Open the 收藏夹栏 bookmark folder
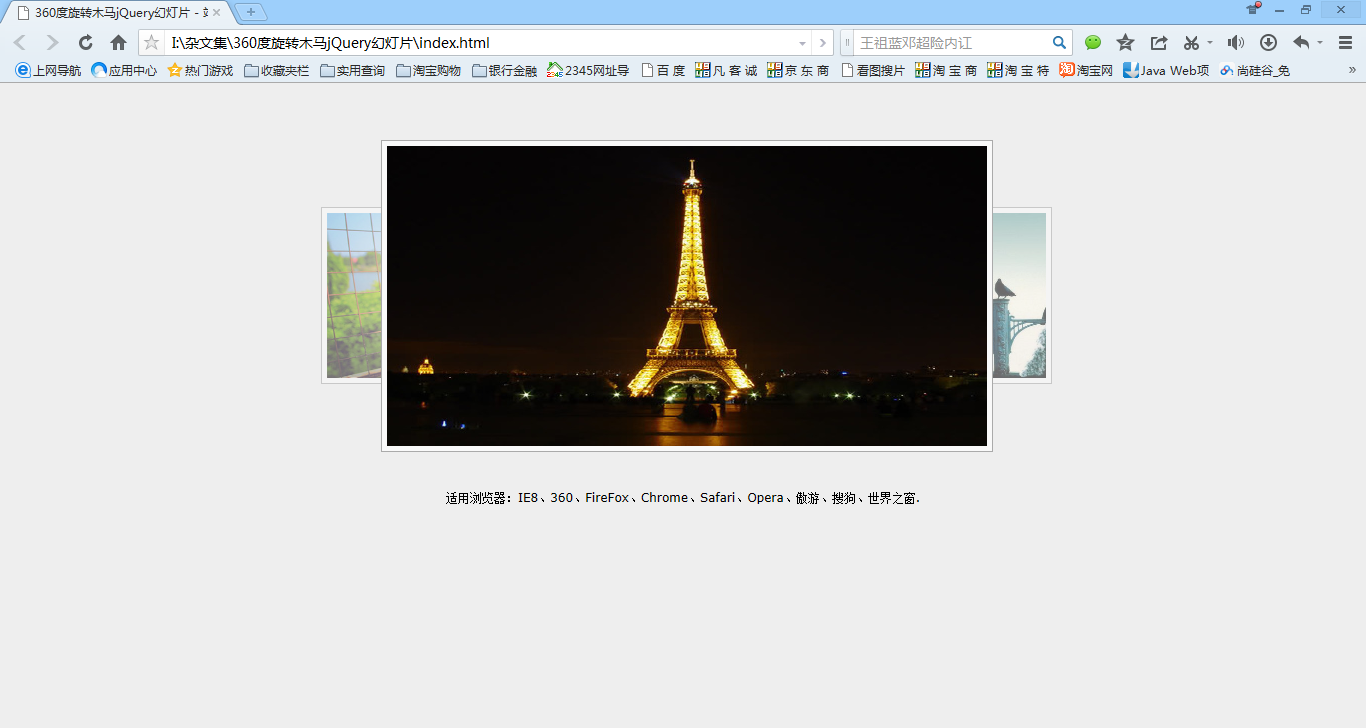Viewport: 1366px width, 728px height. (x=277, y=70)
